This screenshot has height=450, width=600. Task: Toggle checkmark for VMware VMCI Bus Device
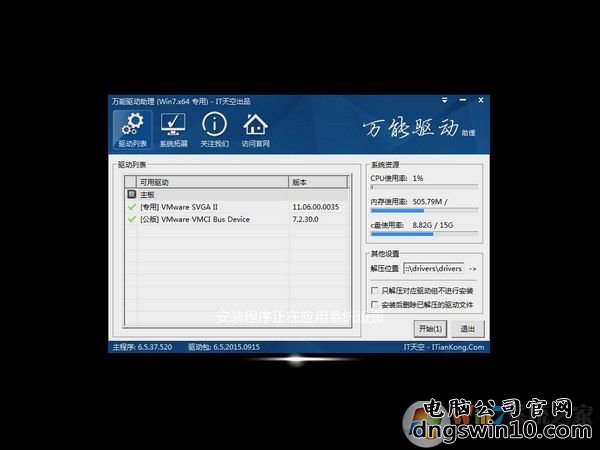coord(132,219)
